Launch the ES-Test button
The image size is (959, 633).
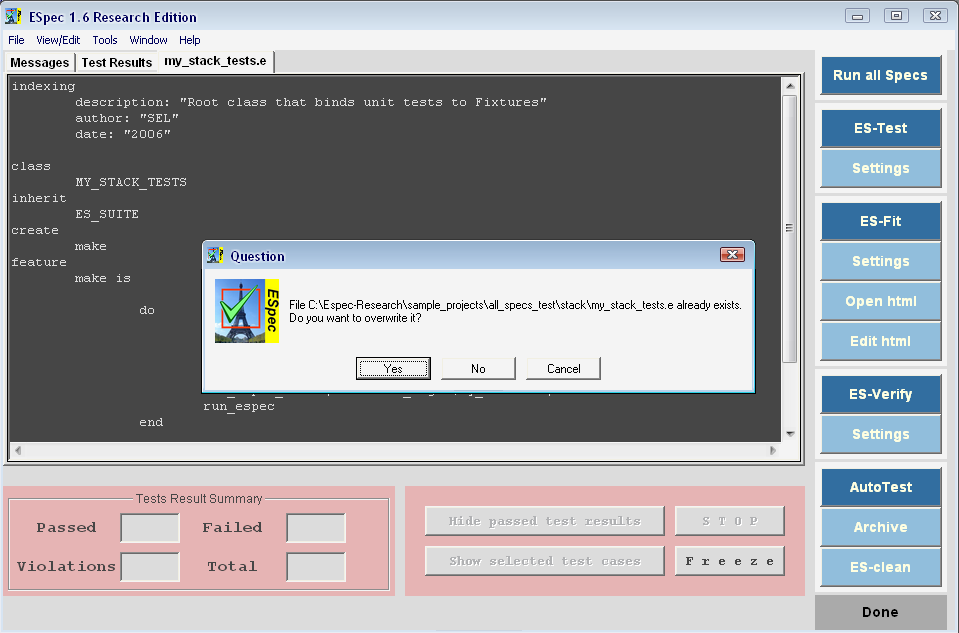[880, 128]
